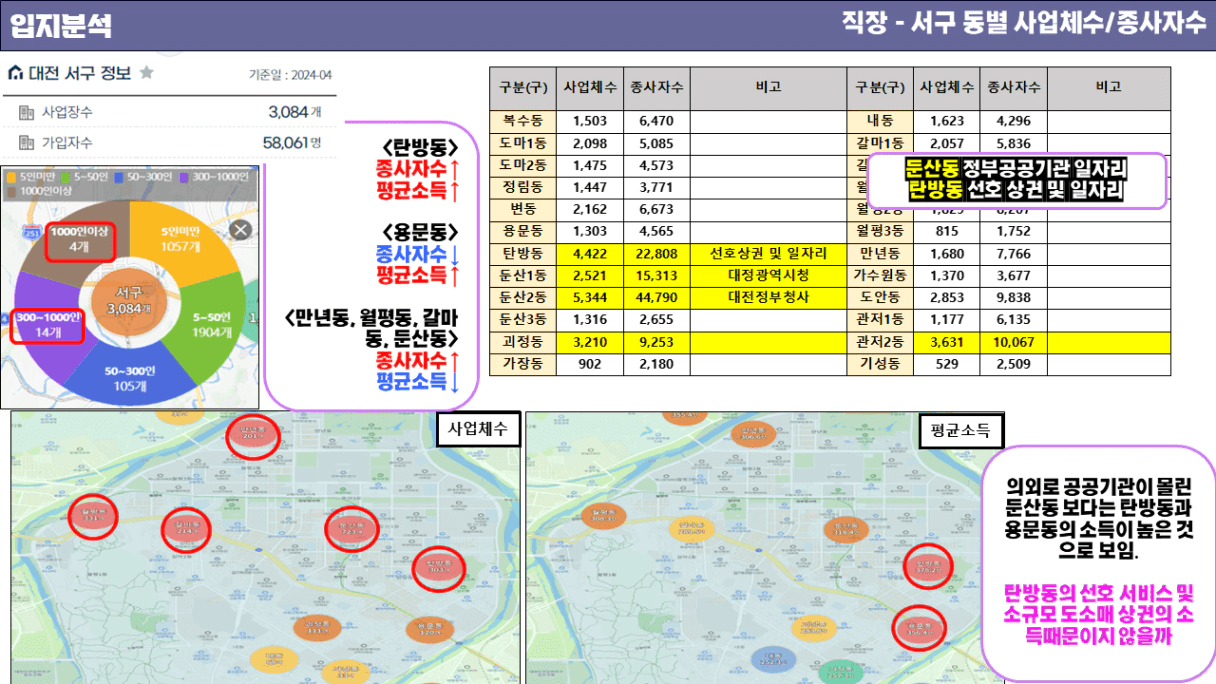Screen dimensions: 1216x684
Task: Click the 직장 - 서구 동별 사업체수/종사자수 heading
Action: (1024, 24)
